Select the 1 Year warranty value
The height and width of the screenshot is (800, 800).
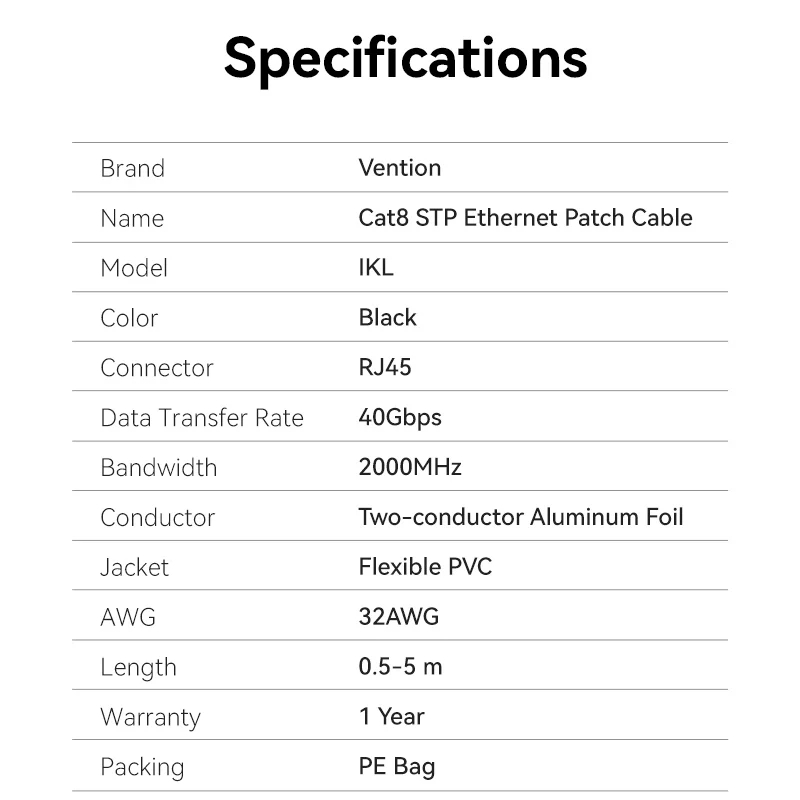click(391, 716)
